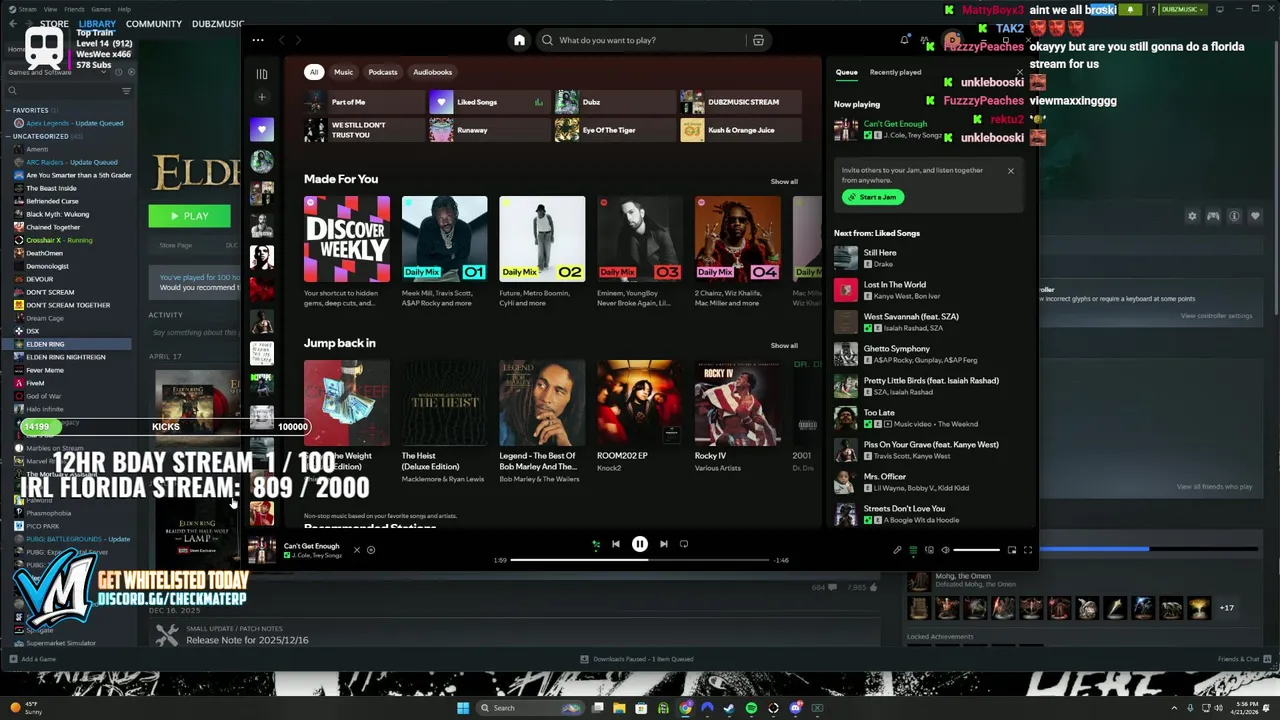1280x720 pixels.
Task: Go to Spotify Home via house icon
Action: pyautogui.click(x=519, y=40)
